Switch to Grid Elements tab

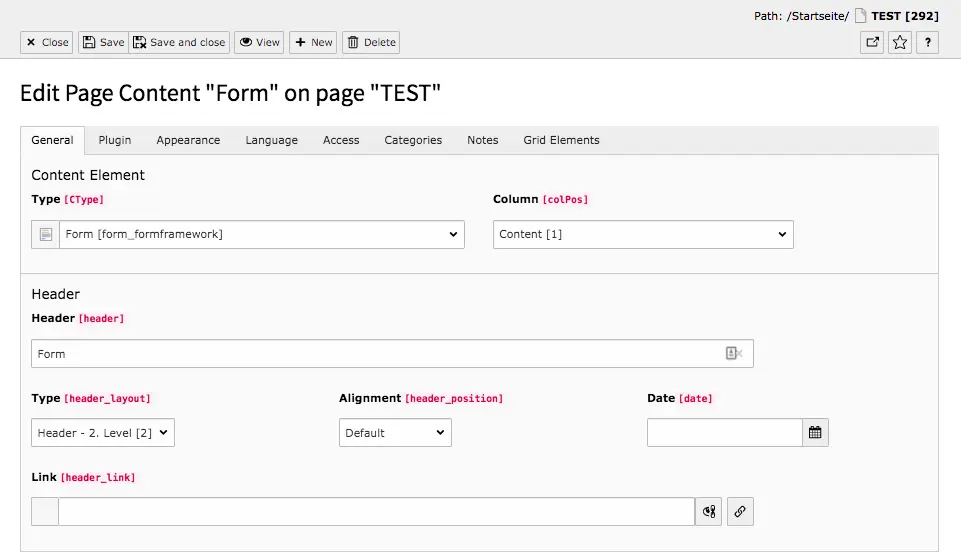point(561,140)
